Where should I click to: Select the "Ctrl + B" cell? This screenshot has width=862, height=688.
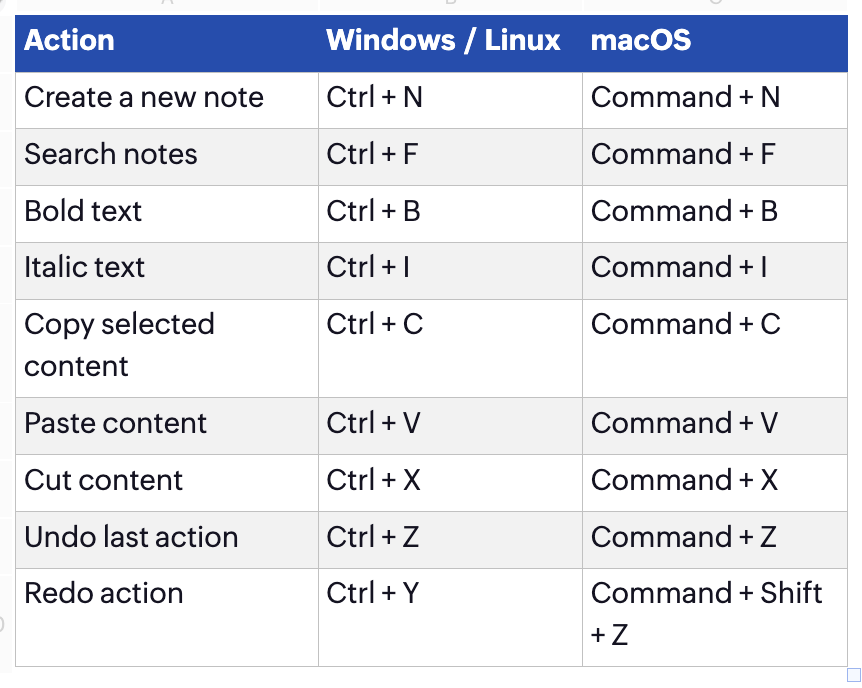click(373, 212)
